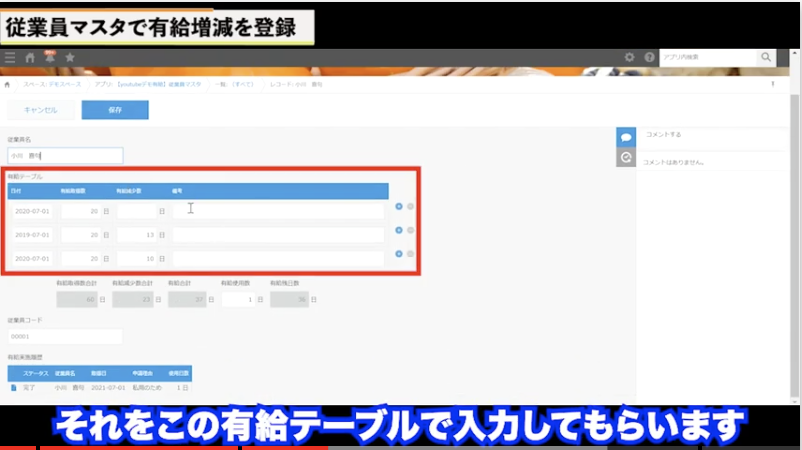
Task: Click the 備考 field in the first row
Action: [x=278, y=211]
